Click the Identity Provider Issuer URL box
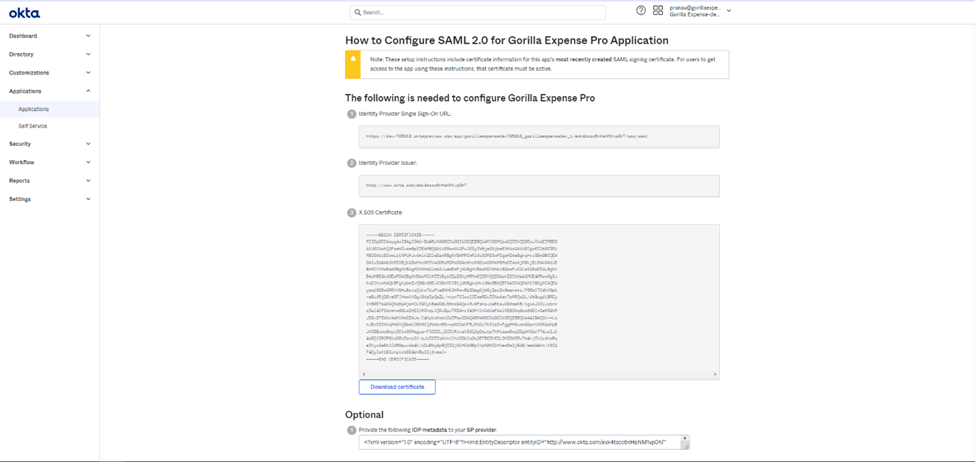 pos(539,186)
